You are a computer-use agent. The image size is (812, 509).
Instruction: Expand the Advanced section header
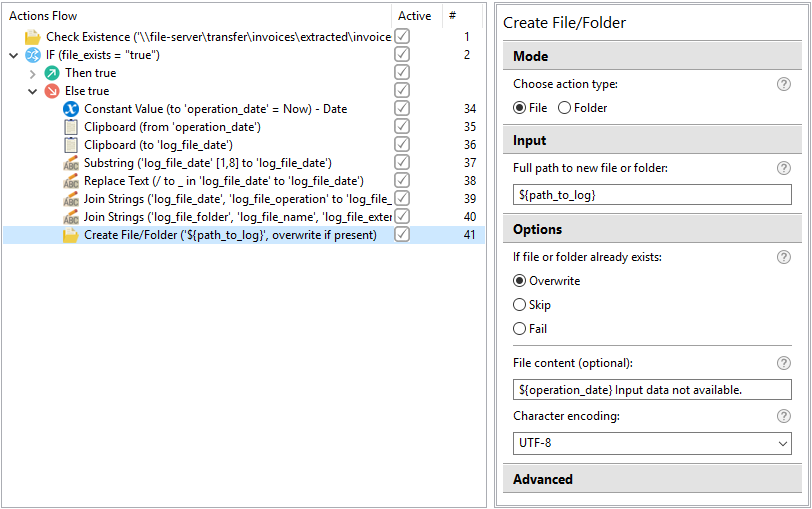pyautogui.click(x=652, y=479)
